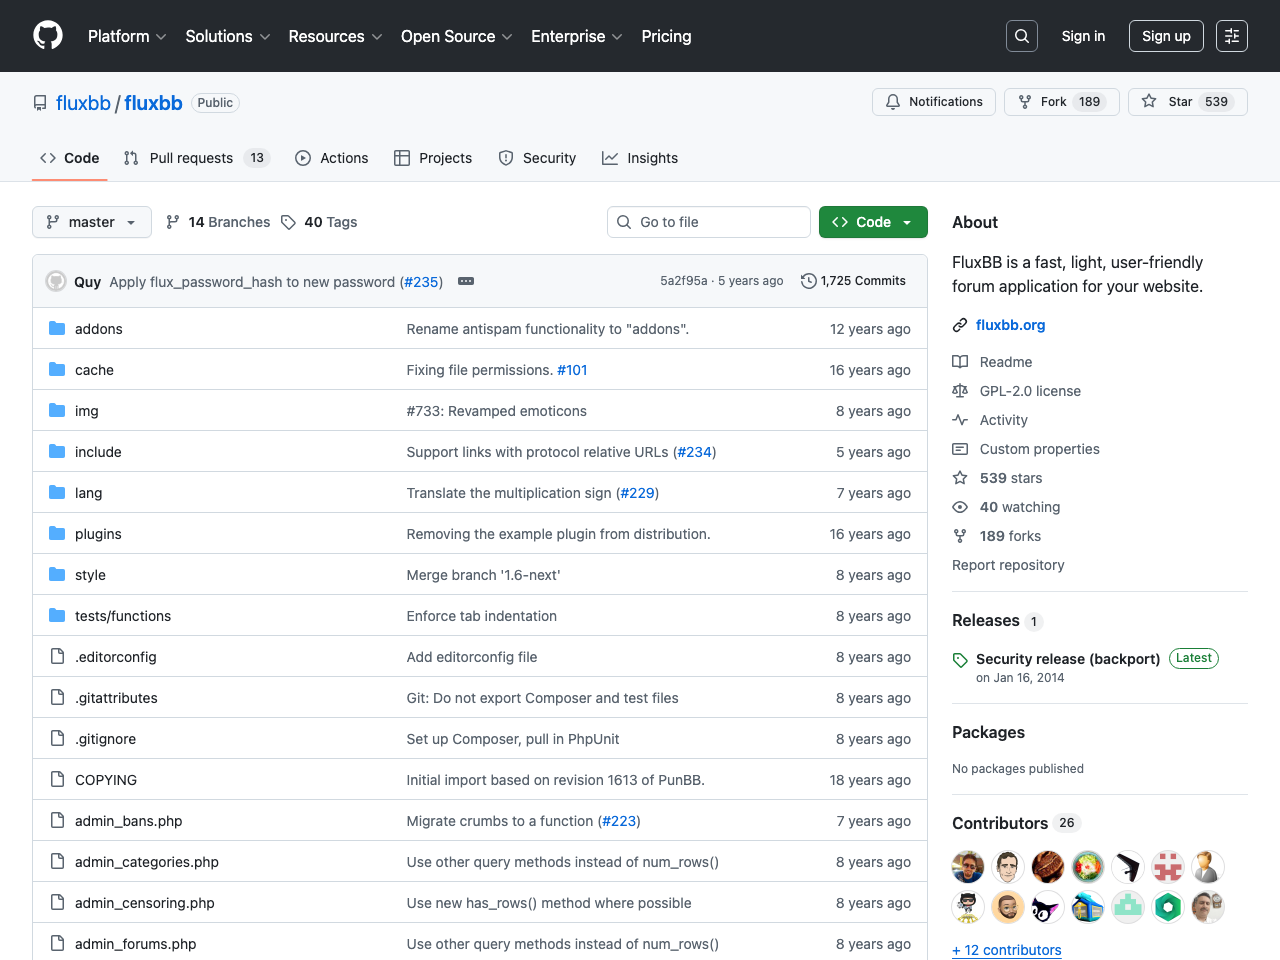Click the Sign up button

(x=1166, y=36)
